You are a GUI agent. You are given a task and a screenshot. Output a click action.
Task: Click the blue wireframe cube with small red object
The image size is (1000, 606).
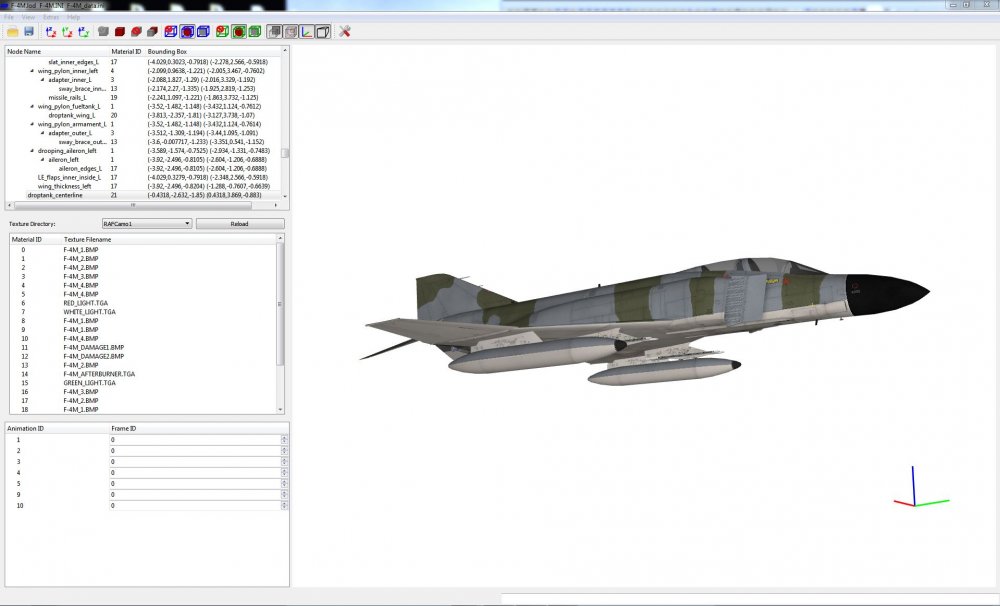[x=170, y=31]
